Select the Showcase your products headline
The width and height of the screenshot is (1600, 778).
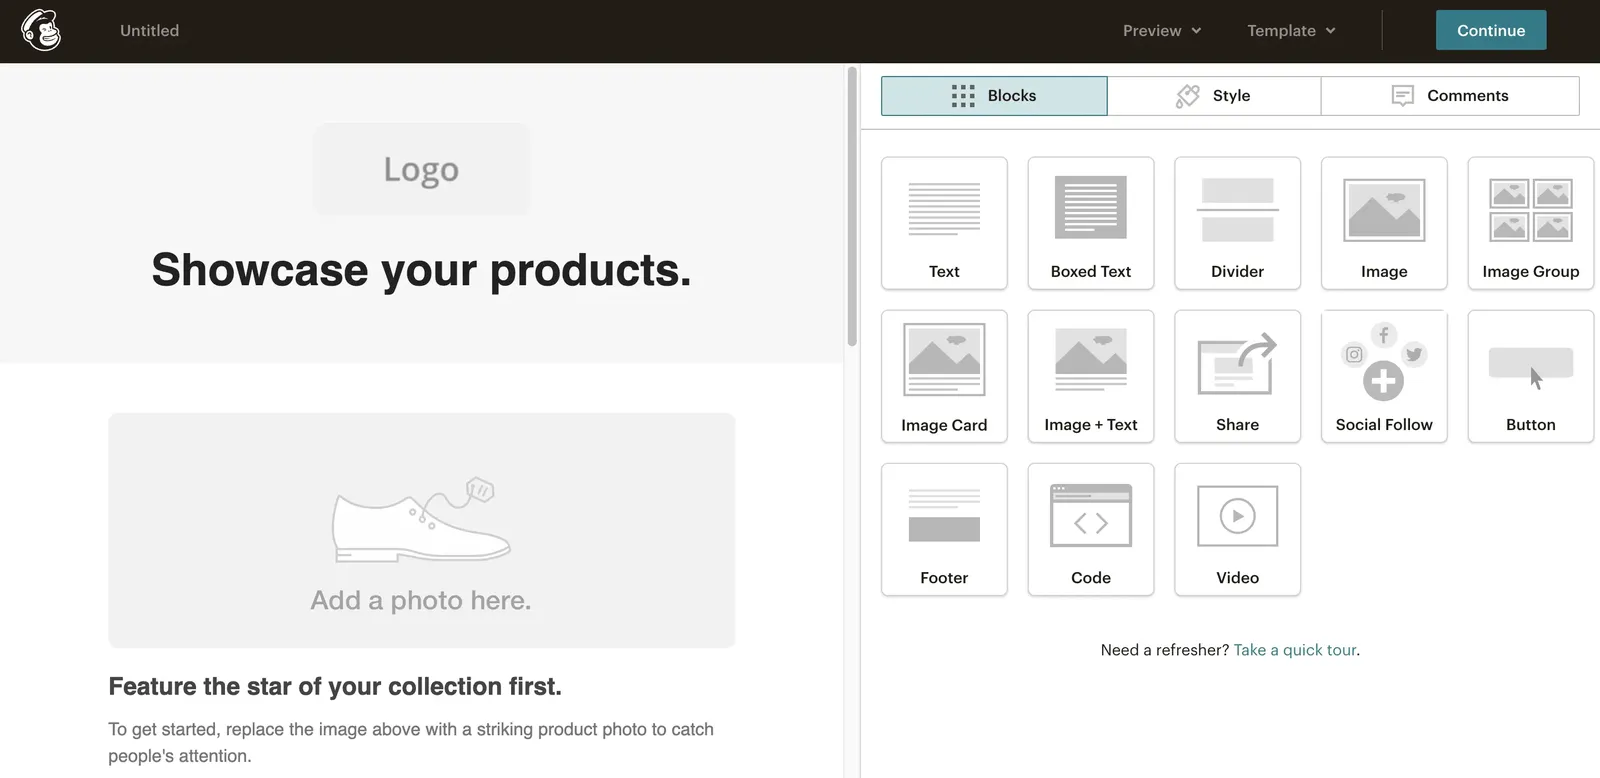point(421,270)
